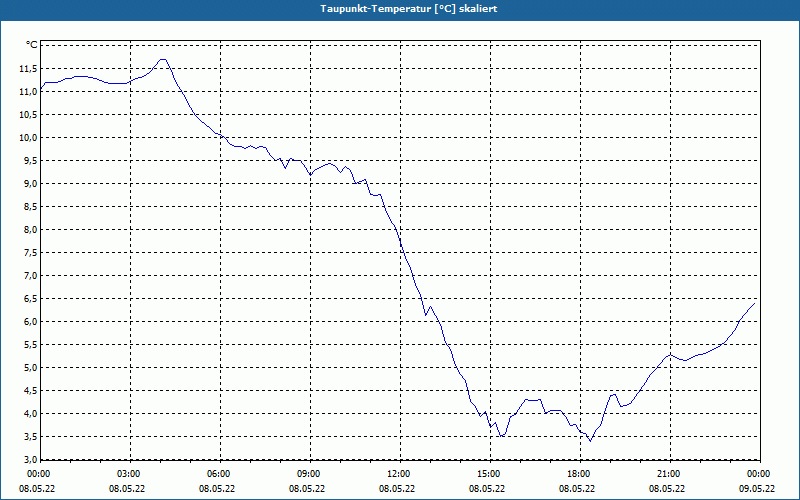This screenshot has height=500, width=800.
Task: Click the 10,5 y-axis value
Action: point(28,115)
